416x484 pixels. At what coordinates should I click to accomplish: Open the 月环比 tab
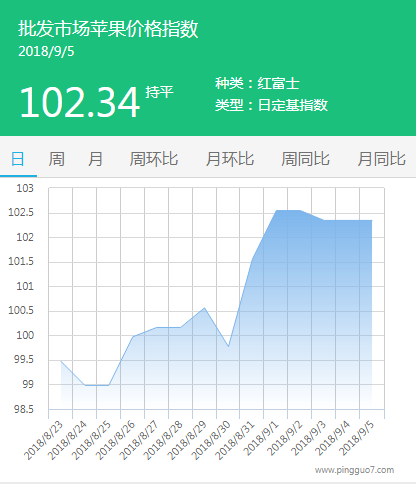(x=230, y=159)
